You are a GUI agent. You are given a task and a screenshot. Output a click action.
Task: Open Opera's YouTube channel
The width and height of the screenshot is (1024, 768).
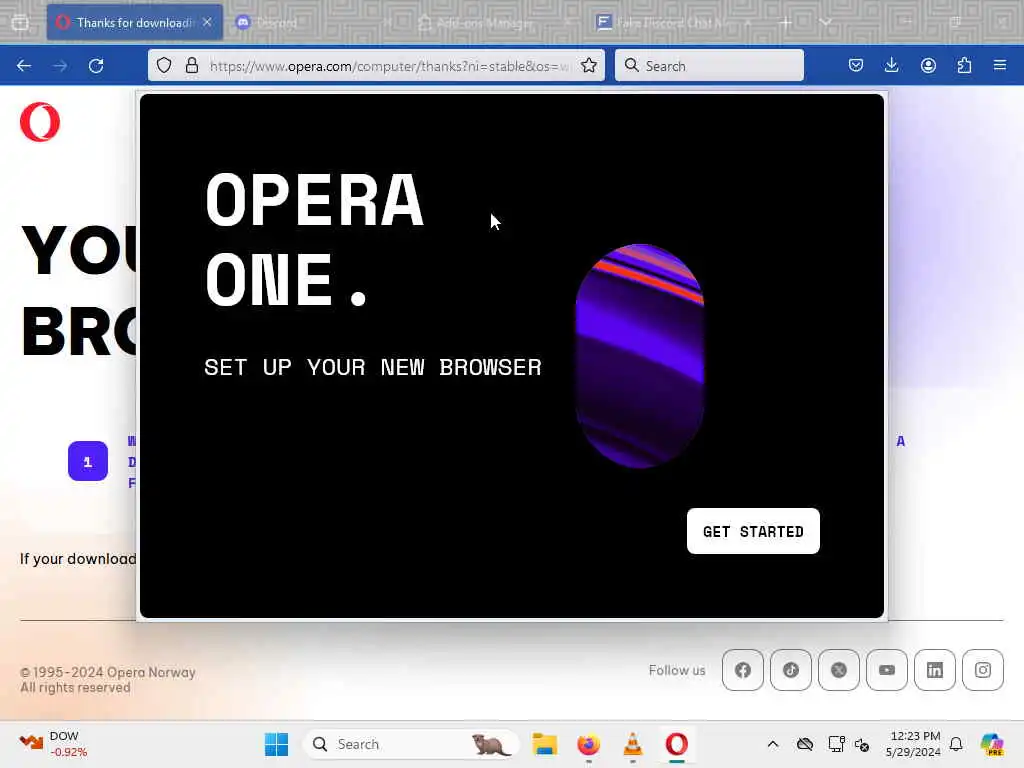click(887, 670)
